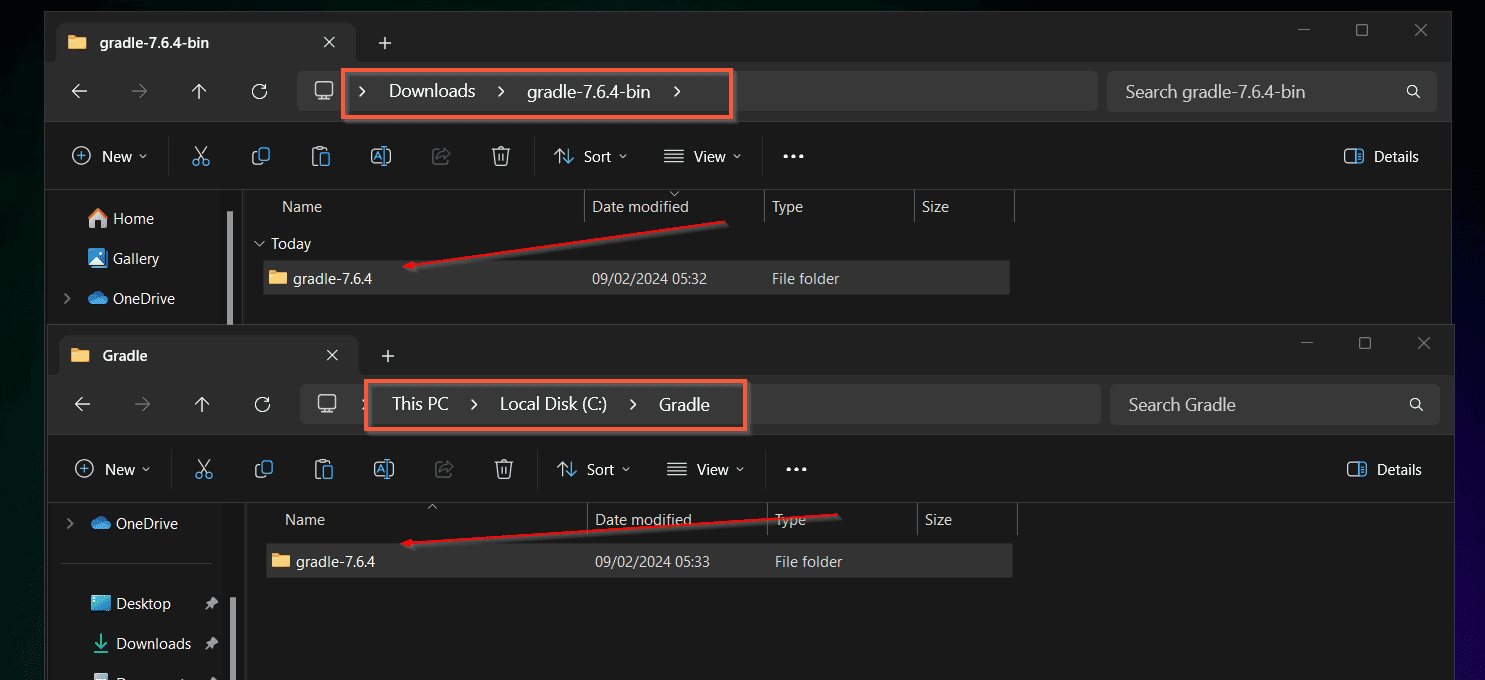Viewport: 1485px width, 680px height.
Task: Add new tab in Gradle window
Action: click(388, 356)
